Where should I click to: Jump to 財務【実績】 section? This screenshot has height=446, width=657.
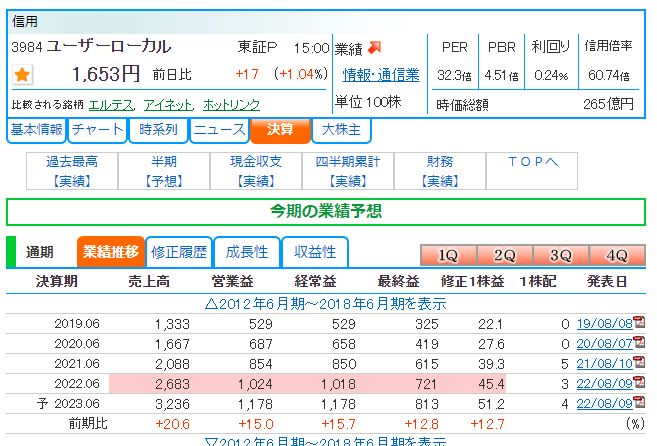(x=440, y=171)
